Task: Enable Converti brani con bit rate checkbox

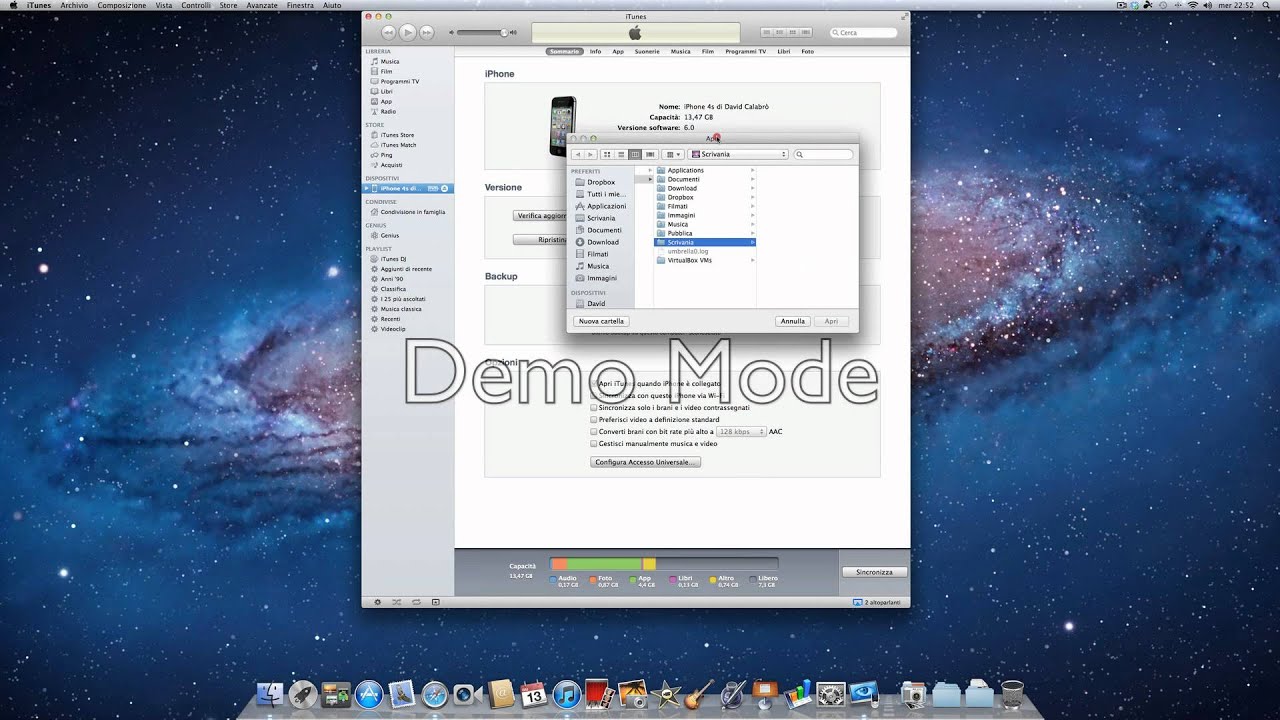Action: 594,432
